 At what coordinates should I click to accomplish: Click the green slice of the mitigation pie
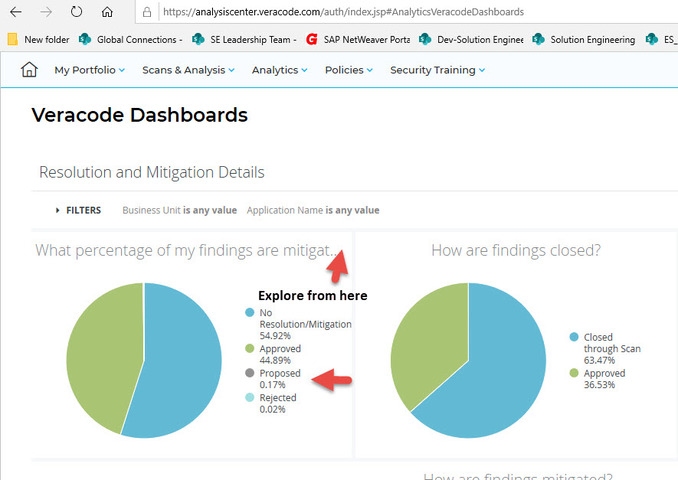(104, 355)
